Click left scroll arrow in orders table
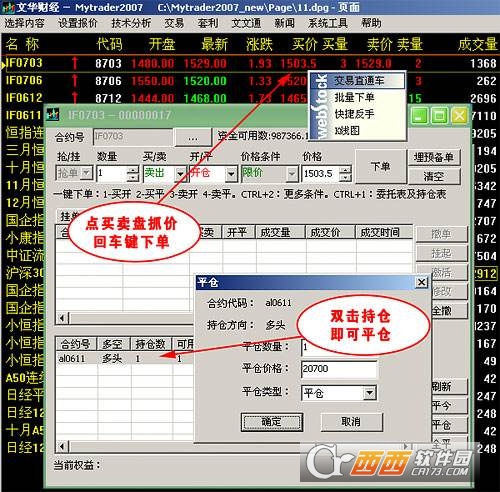 (63, 318)
